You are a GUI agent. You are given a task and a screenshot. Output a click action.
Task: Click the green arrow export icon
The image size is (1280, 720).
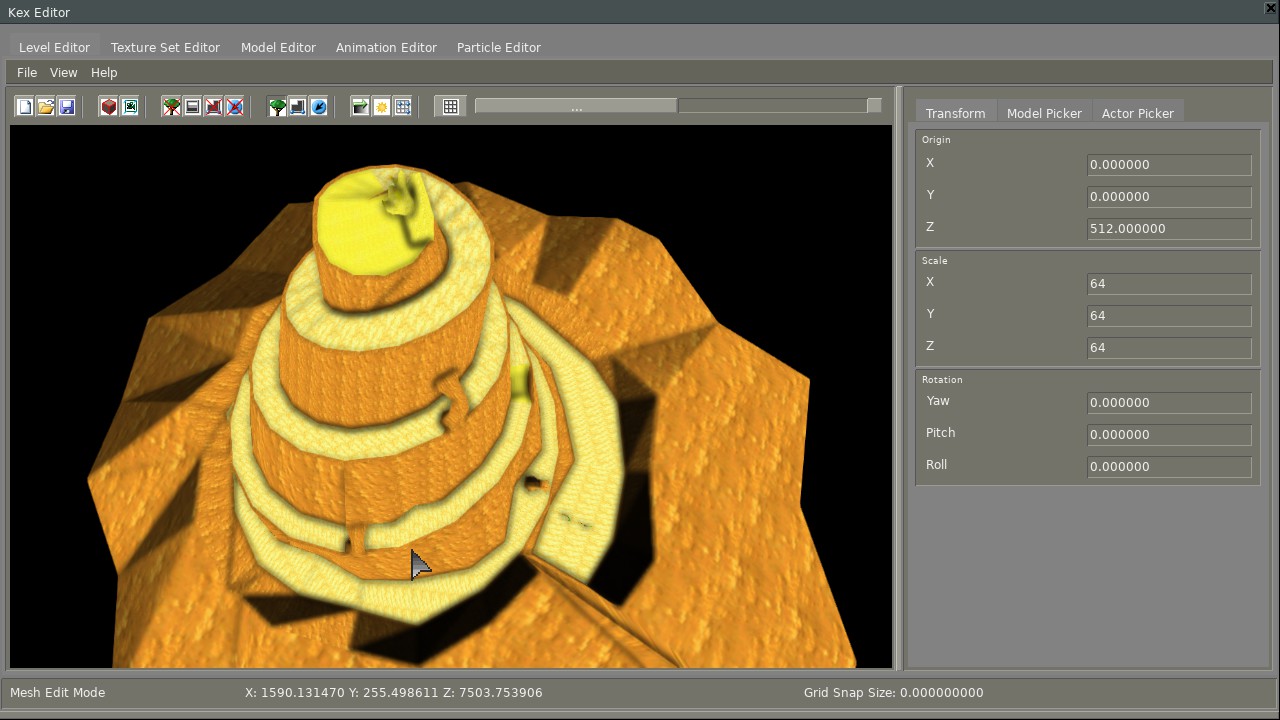[x=360, y=107]
